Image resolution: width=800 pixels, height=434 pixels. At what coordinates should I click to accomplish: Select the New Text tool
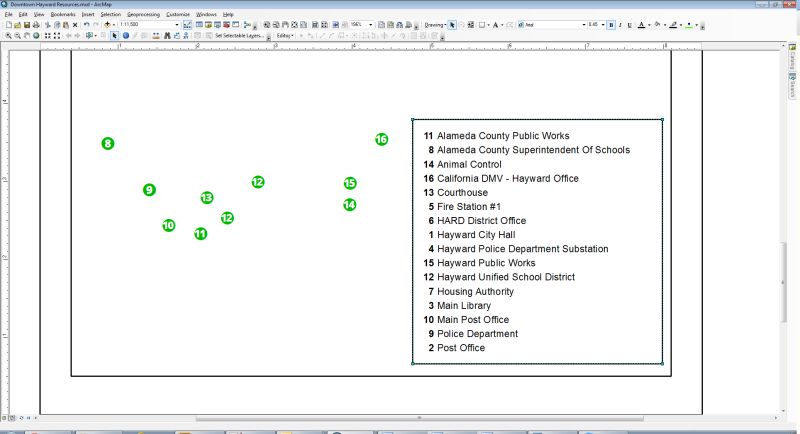pos(495,24)
